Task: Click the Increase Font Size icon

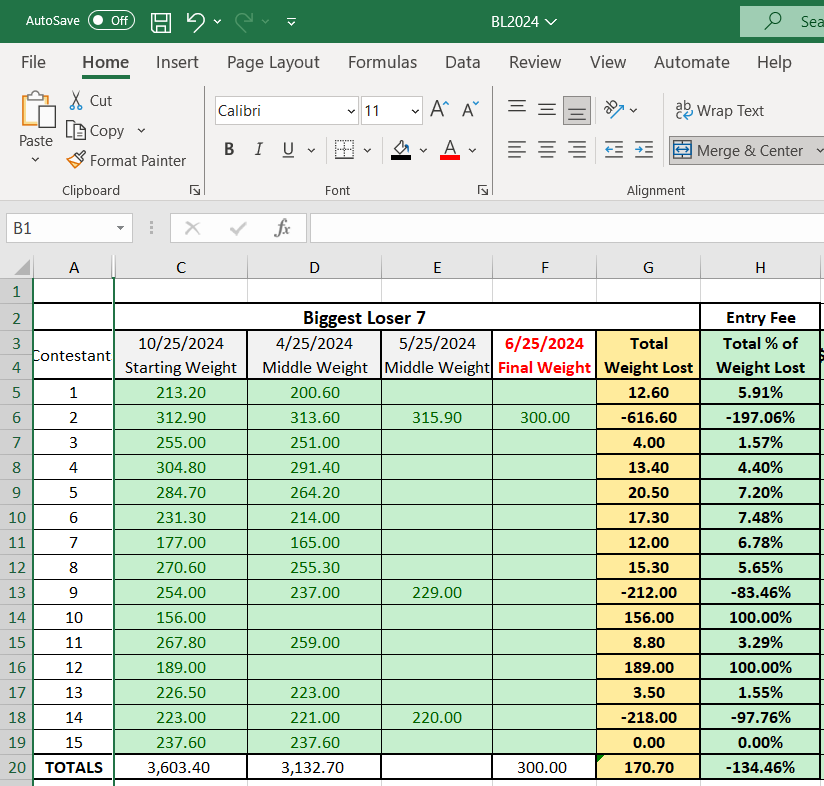Action: pos(437,110)
